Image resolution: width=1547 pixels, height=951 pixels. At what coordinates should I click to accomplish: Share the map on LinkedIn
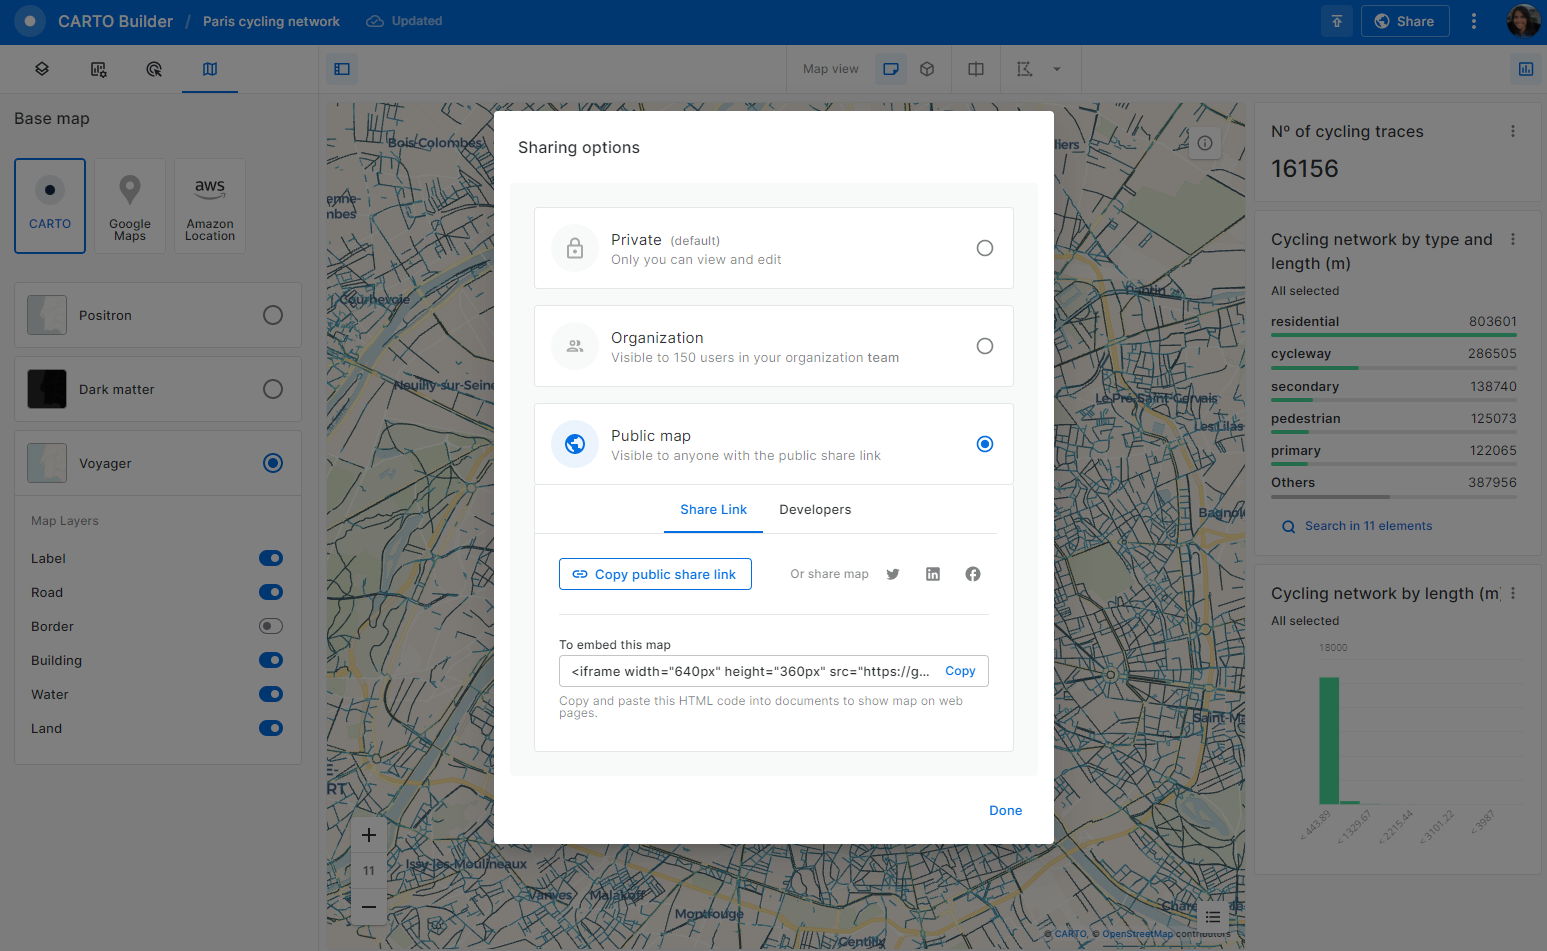pyautogui.click(x=933, y=574)
